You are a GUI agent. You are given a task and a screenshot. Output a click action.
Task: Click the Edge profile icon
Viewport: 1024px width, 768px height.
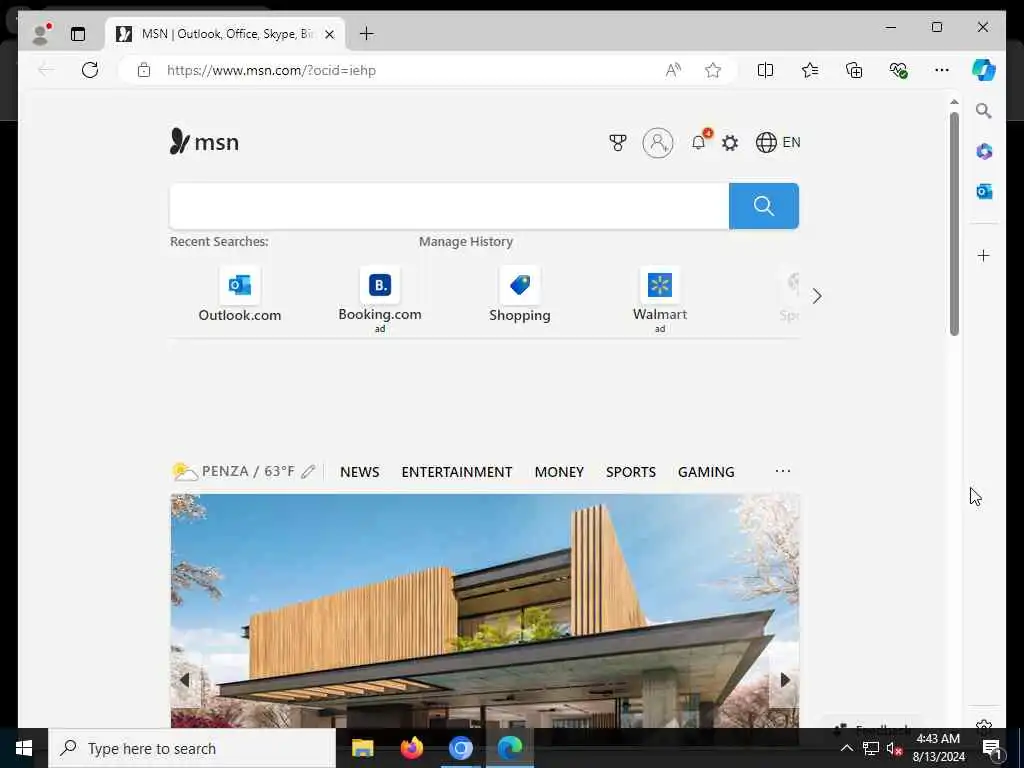tap(40, 34)
